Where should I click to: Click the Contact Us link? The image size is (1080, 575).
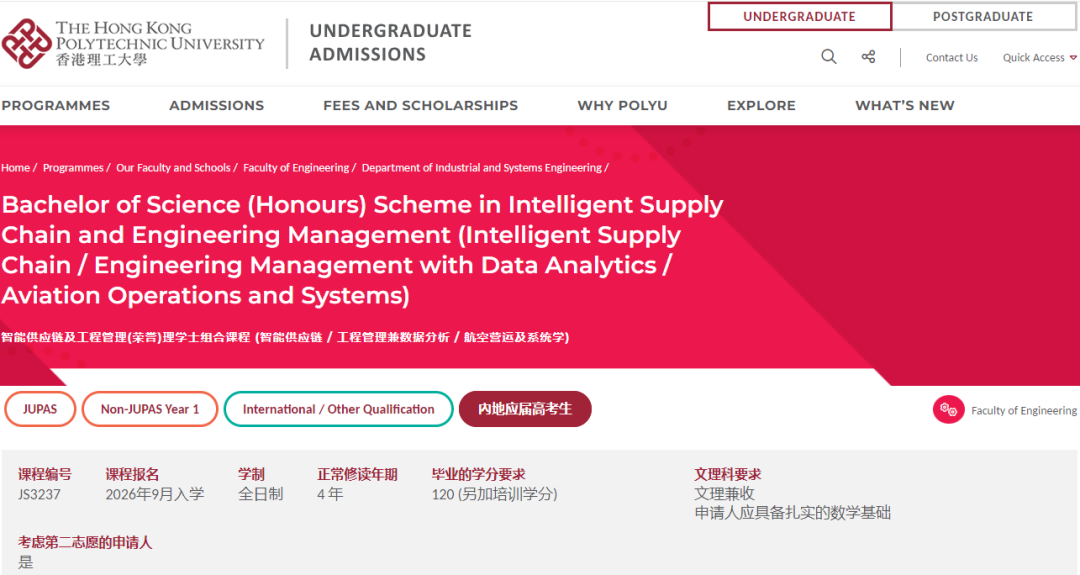click(x=951, y=58)
